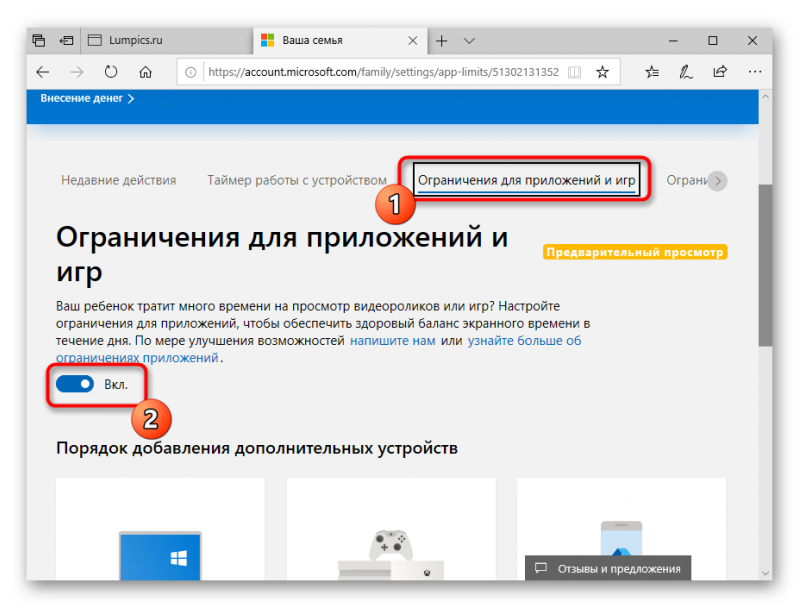Close the browser window

pyautogui.click(x=752, y=41)
